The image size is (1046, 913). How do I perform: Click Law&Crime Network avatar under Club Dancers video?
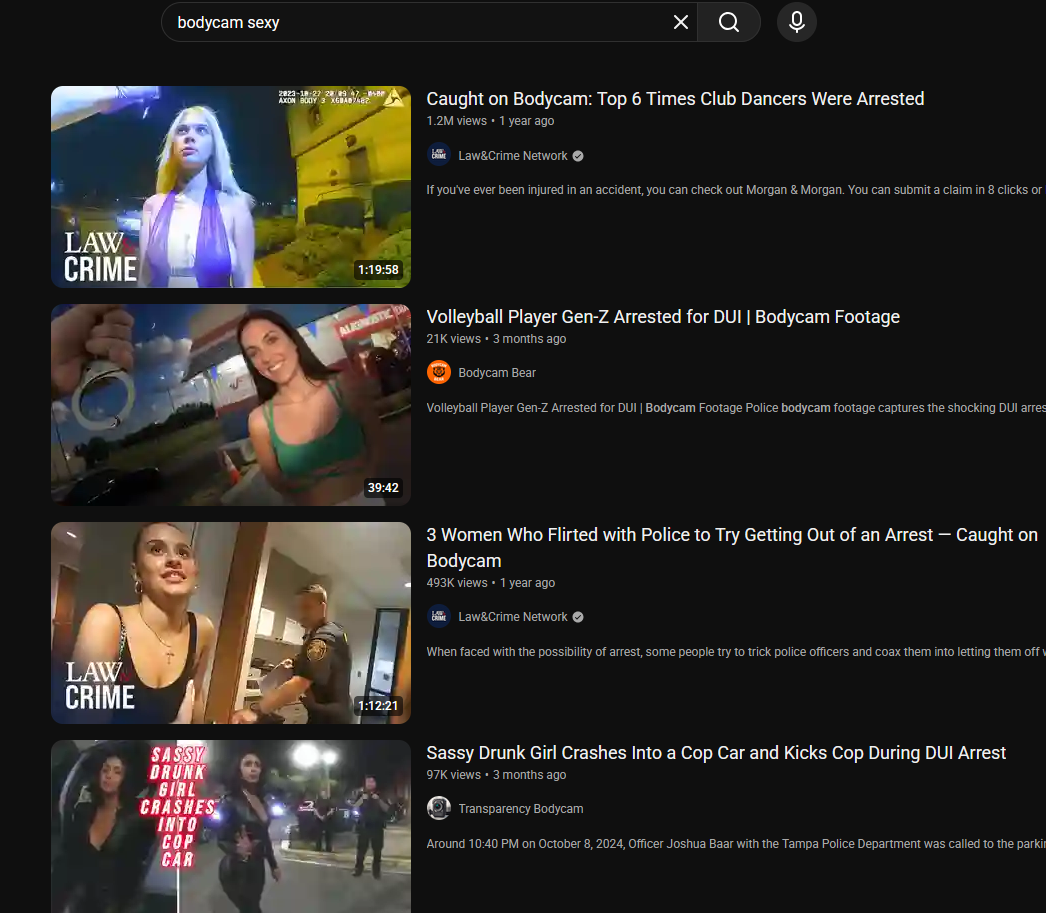(439, 155)
